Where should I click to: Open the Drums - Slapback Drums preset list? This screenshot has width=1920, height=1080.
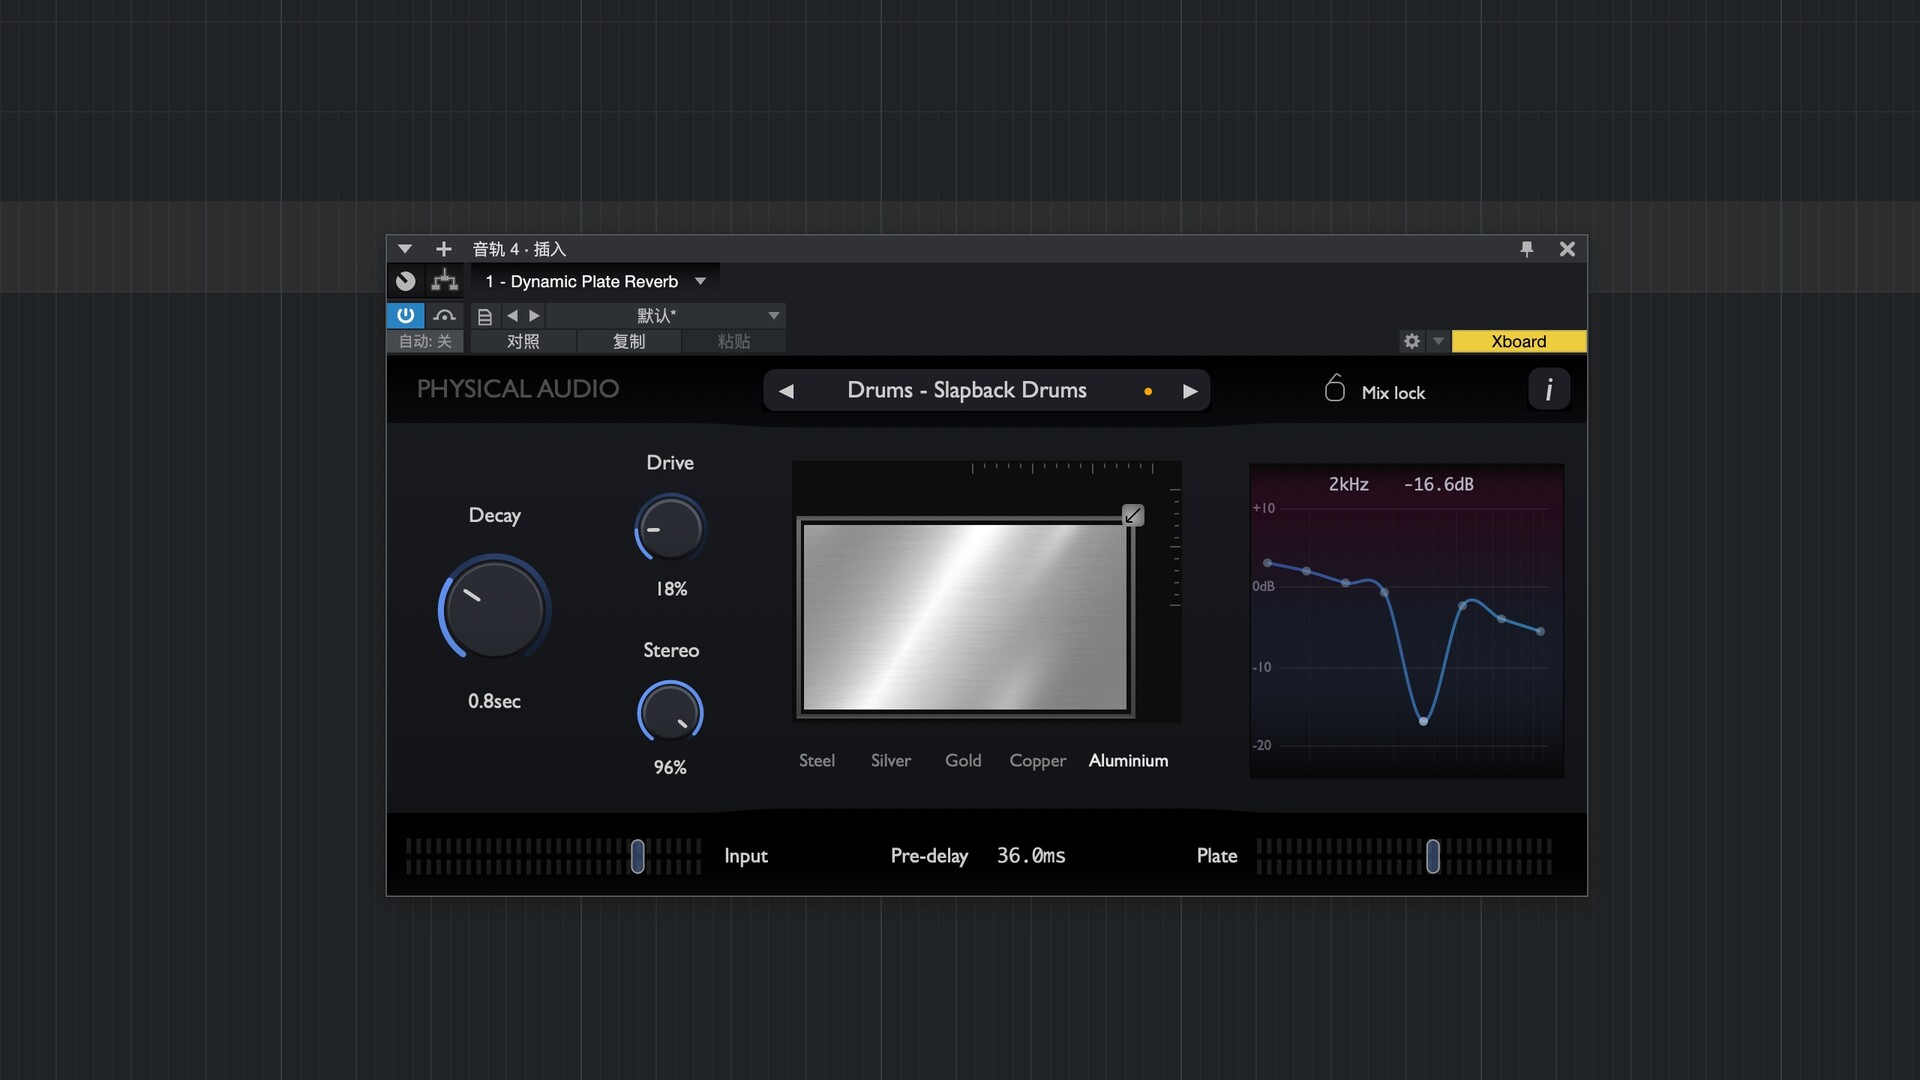pyautogui.click(x=967, y=390)
